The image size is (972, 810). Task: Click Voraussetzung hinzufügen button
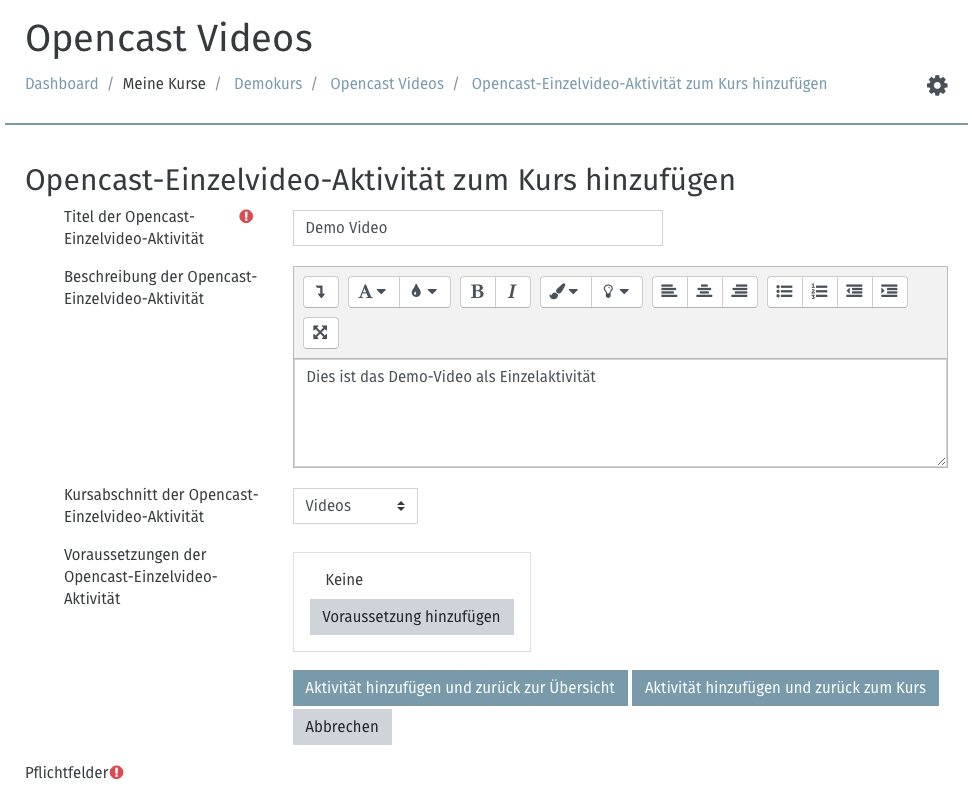412,617
